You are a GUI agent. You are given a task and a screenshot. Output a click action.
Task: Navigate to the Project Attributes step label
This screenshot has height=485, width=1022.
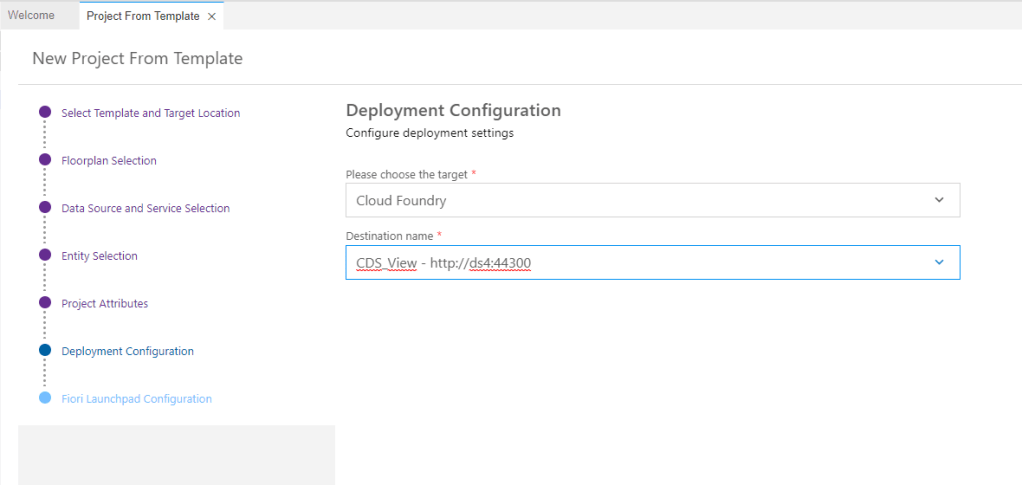click(105, 303)
